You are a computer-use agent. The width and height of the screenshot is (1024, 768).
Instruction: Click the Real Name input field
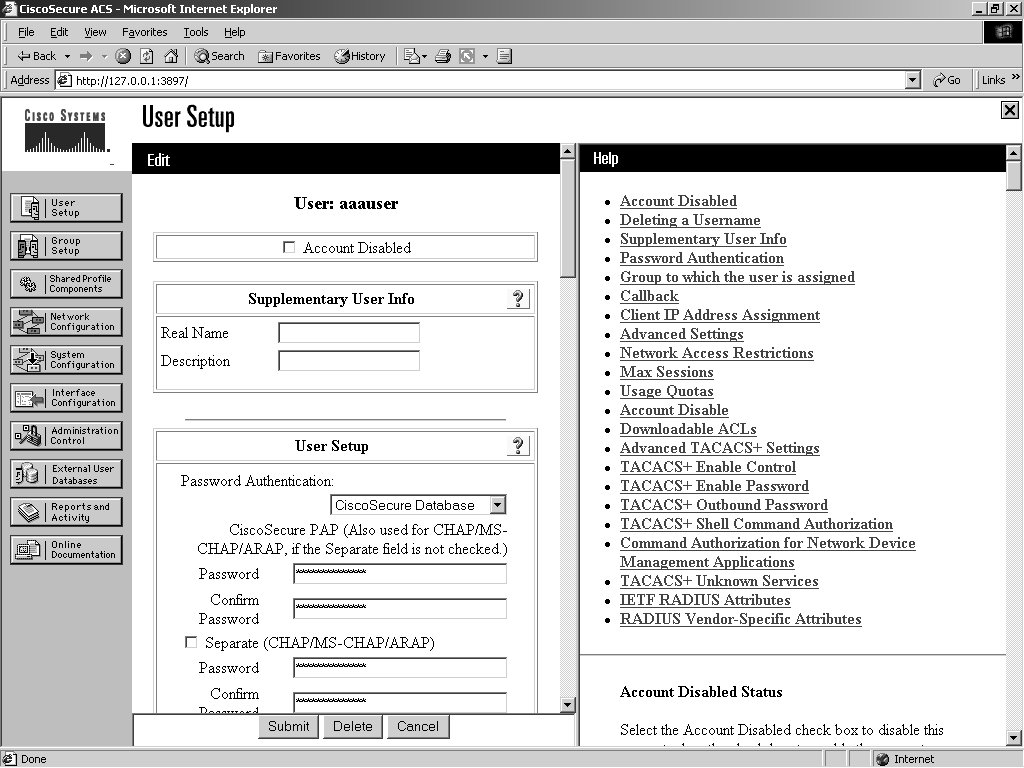coord(349,332)
